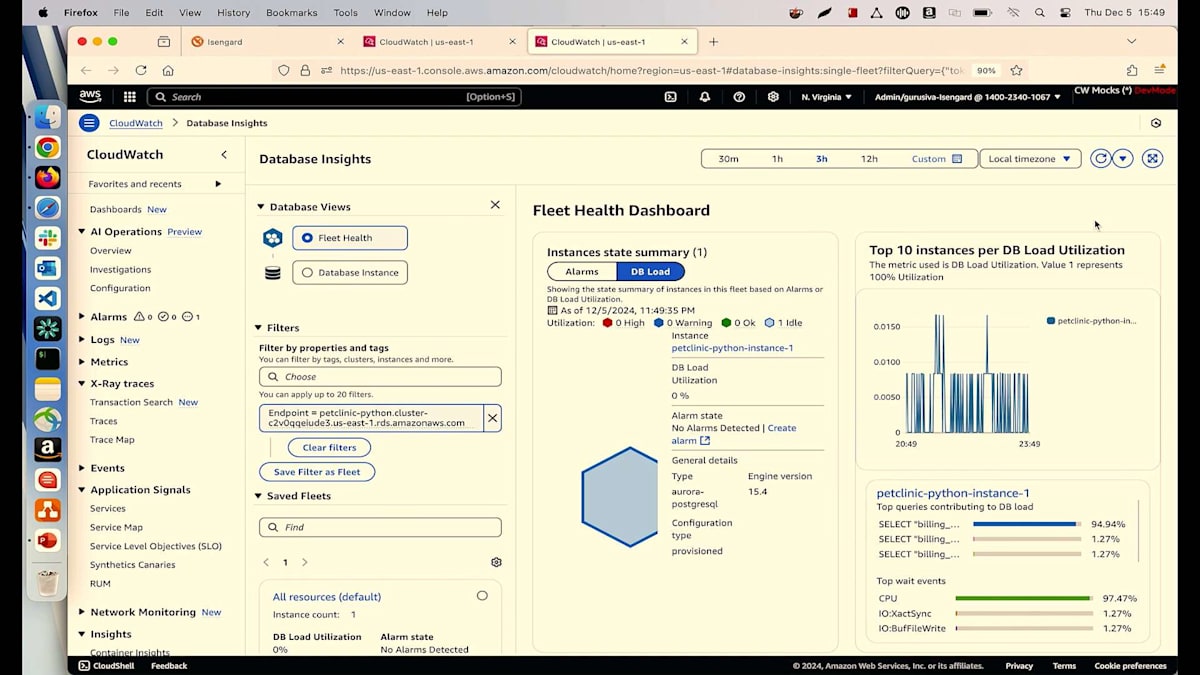The width and height of the screenshot is (1200, 675).
Task: Open the Transaction Search sidebar link
Action: coord(131,402)
